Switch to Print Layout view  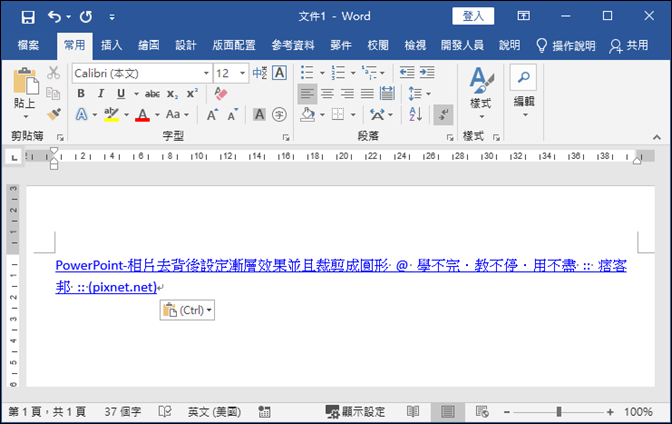pos(447,412)
